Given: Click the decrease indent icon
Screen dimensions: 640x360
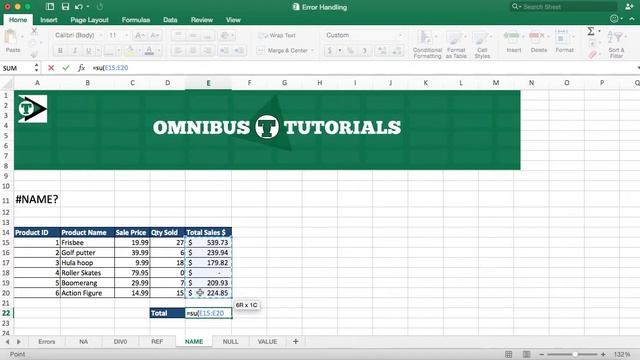Looking at the screenshot, I should (x=224, y=51).
